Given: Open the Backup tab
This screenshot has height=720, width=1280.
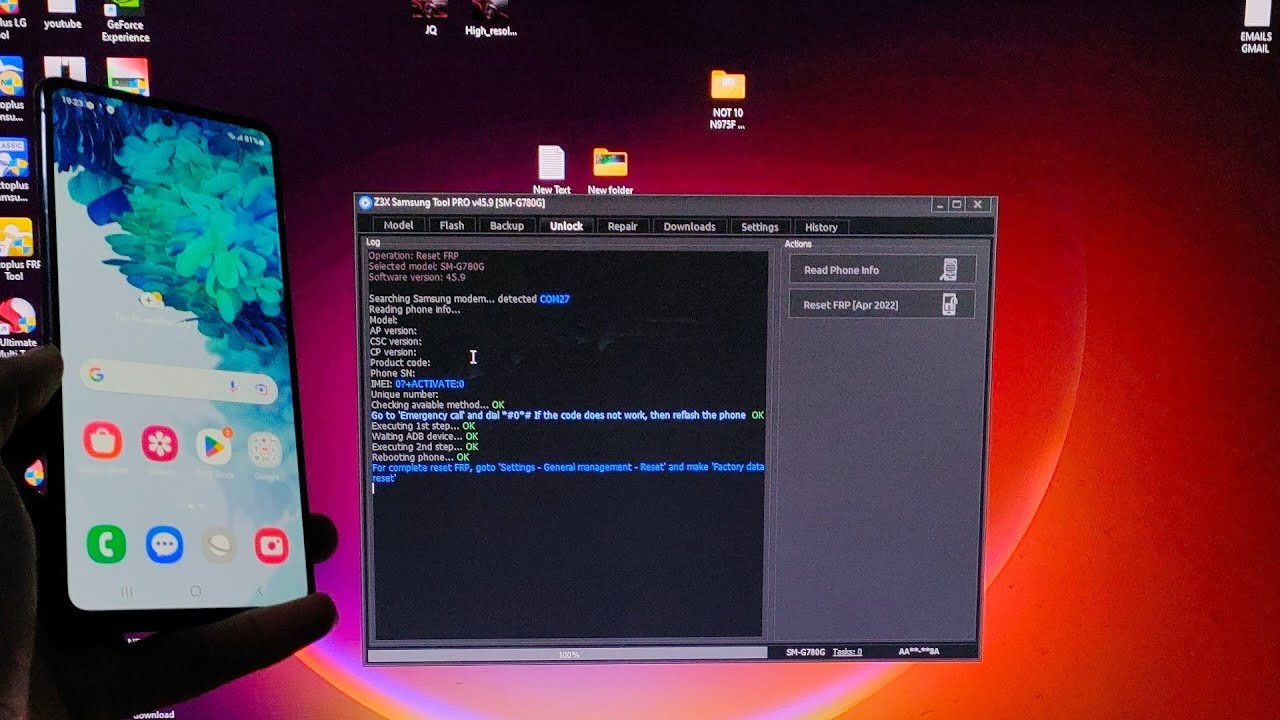Looking at the screenshot, I should (x=507, y=226).
